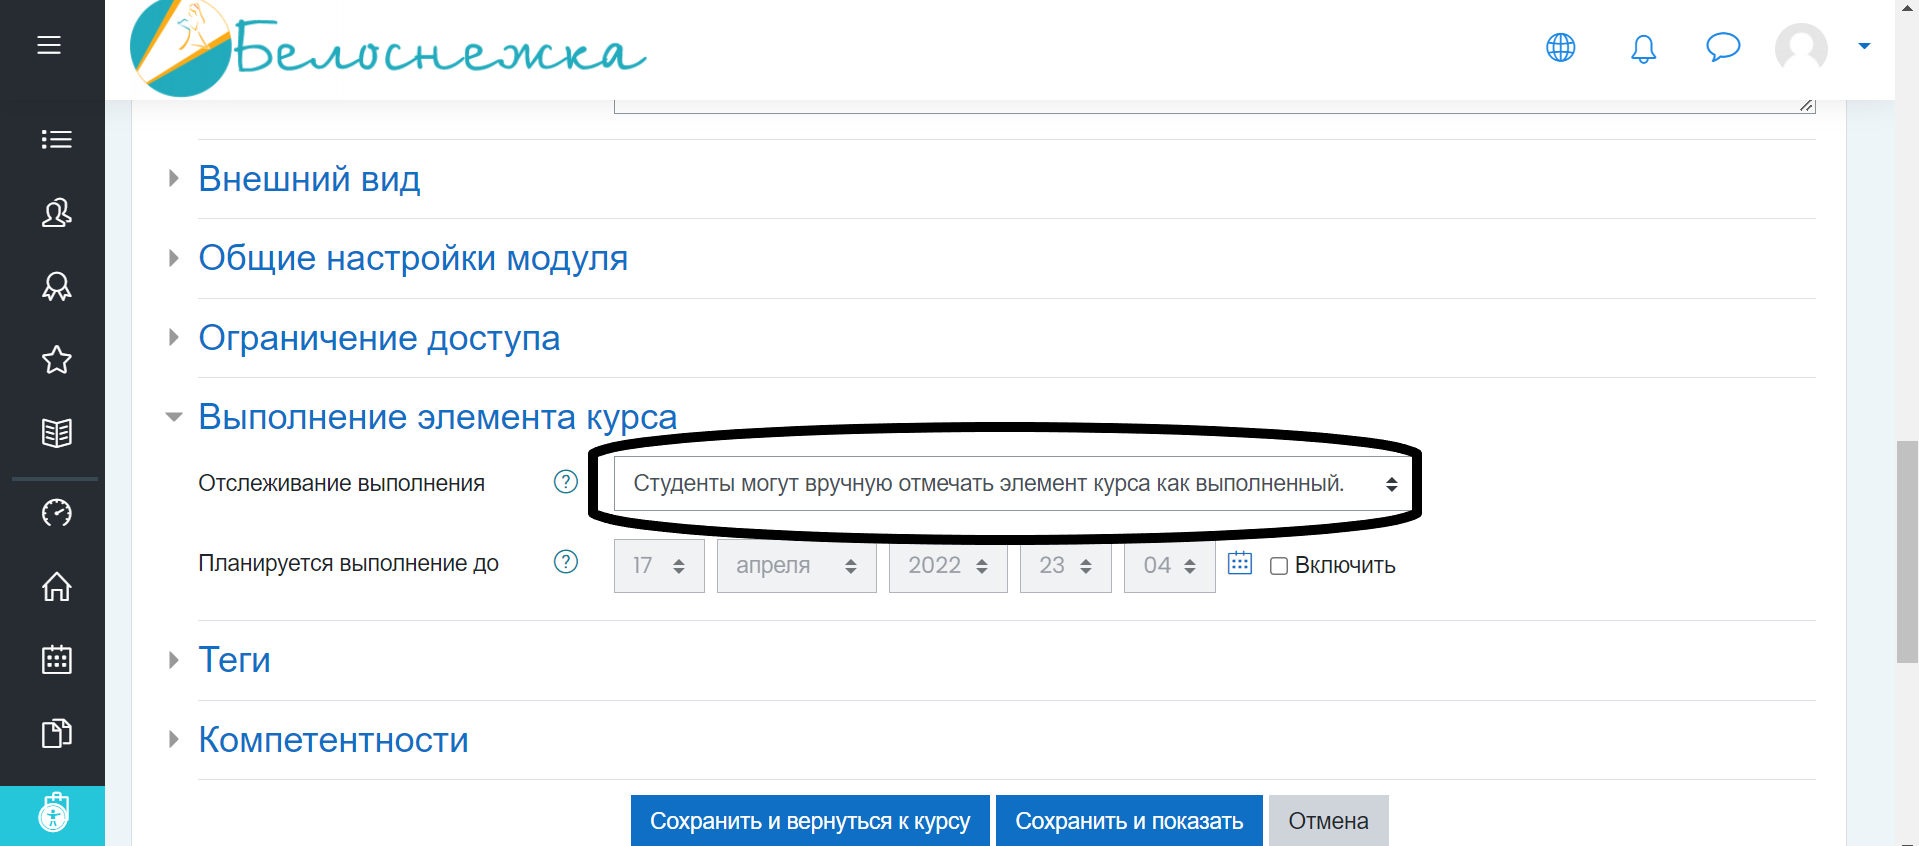Expand the Внешний вид section
The image size is (1919, 846).
click(309, 179)
